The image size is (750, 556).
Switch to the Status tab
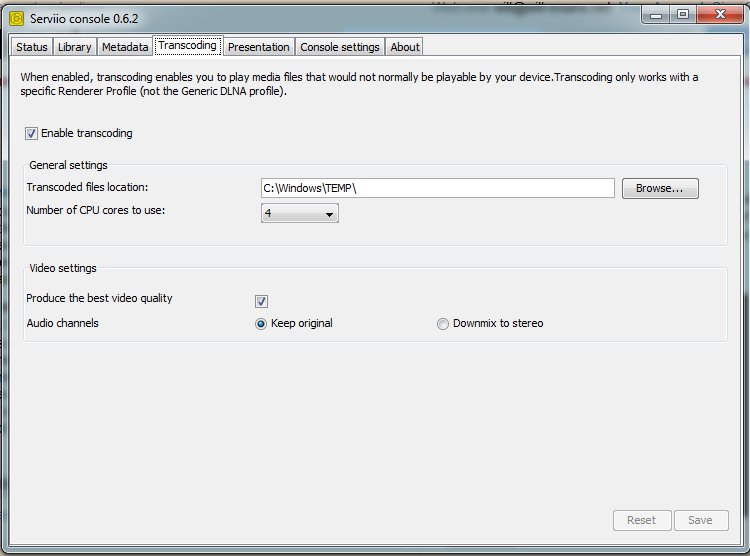(x=32, y=47)
